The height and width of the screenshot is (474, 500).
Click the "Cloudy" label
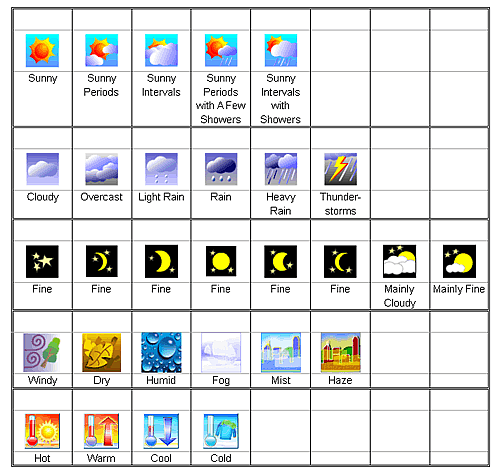43,197
